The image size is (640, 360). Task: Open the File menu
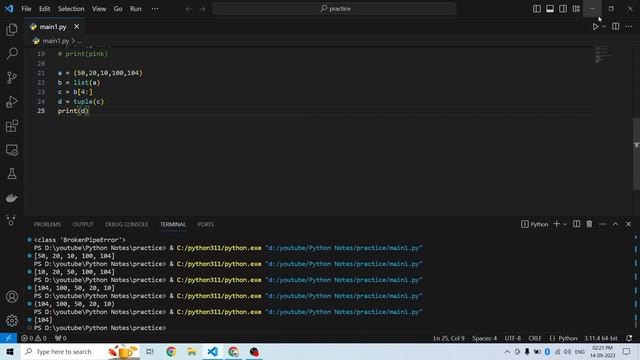point(26,9)
